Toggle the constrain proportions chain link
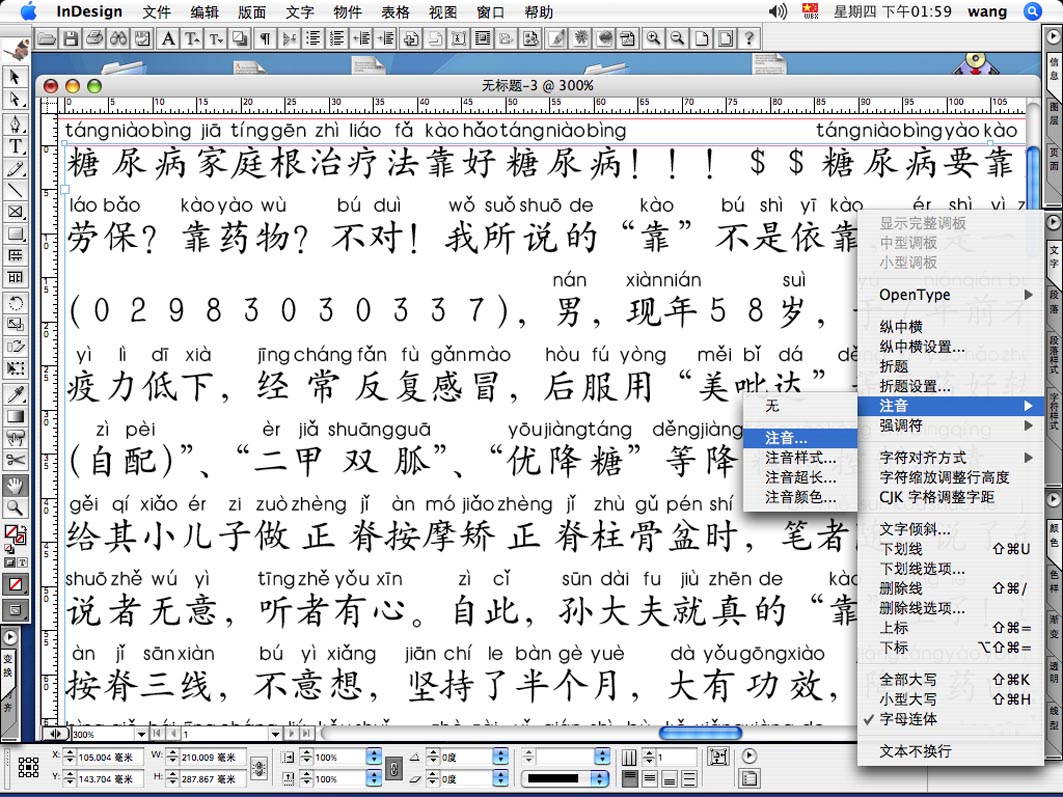The width and height of the screenshot is (1063, 797). (394, 768)
